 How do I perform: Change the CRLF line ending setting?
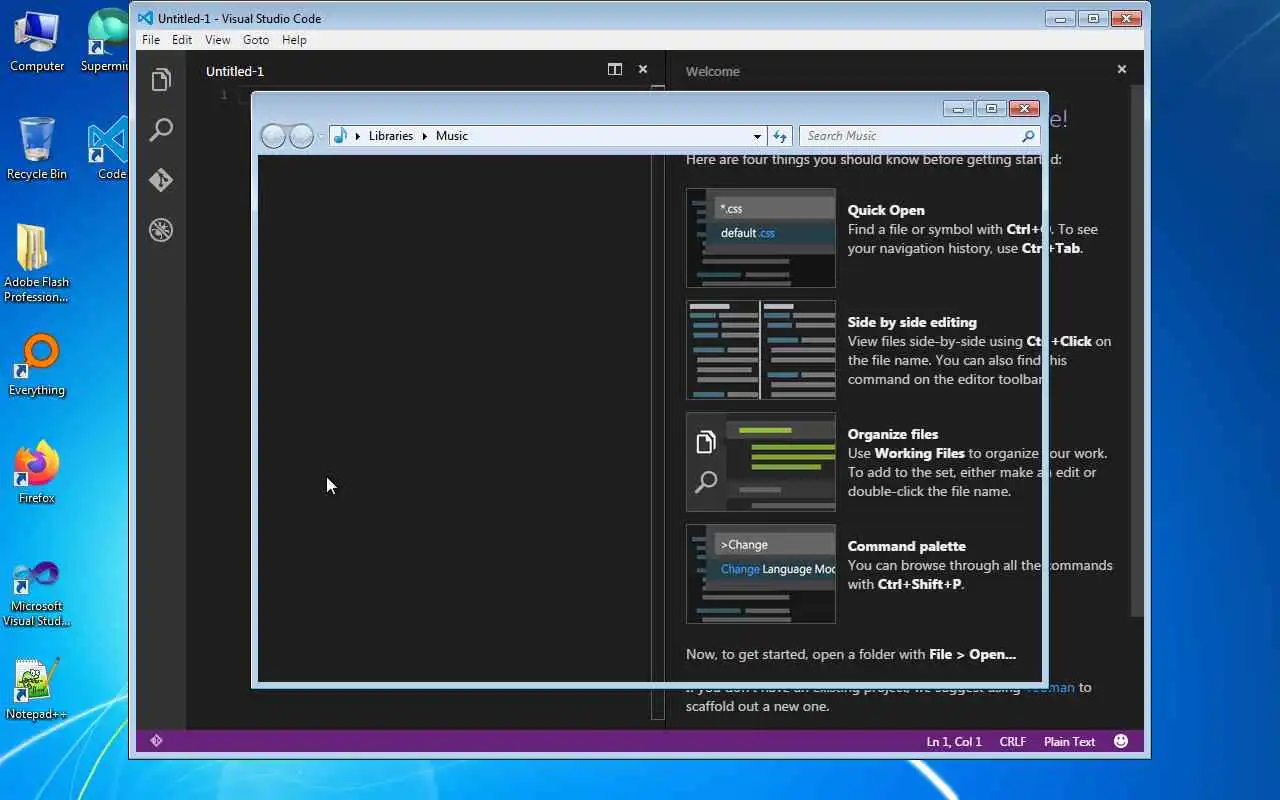tap(1013, 742)
